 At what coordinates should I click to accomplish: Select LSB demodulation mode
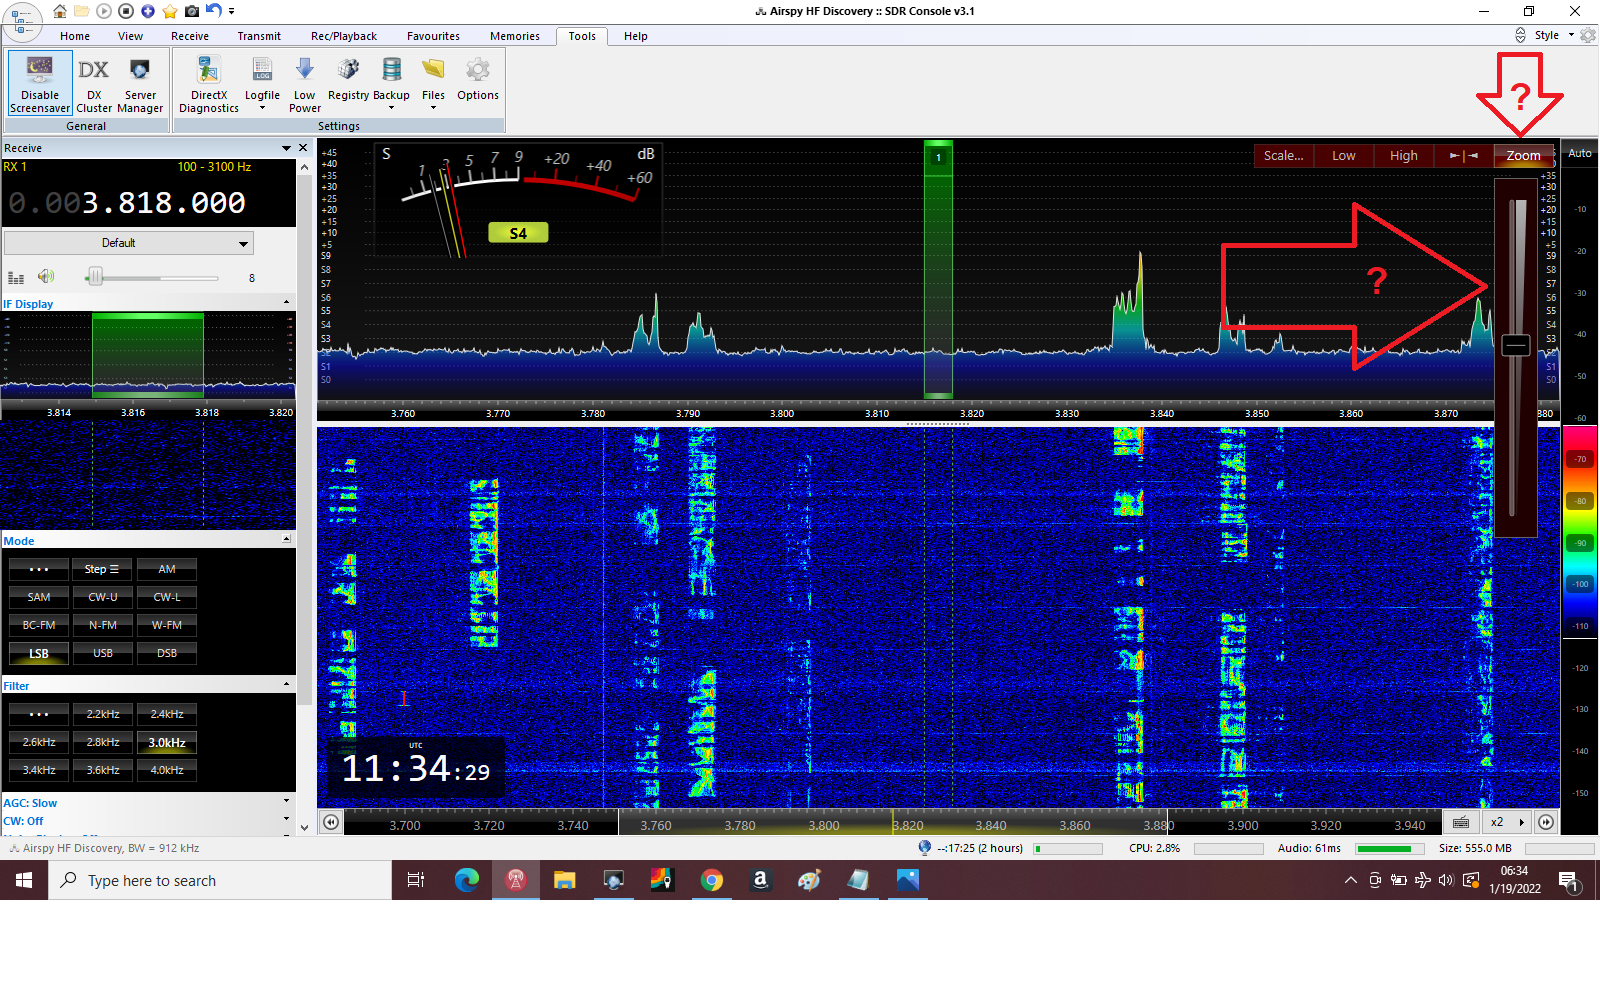(x=39, y=653)
